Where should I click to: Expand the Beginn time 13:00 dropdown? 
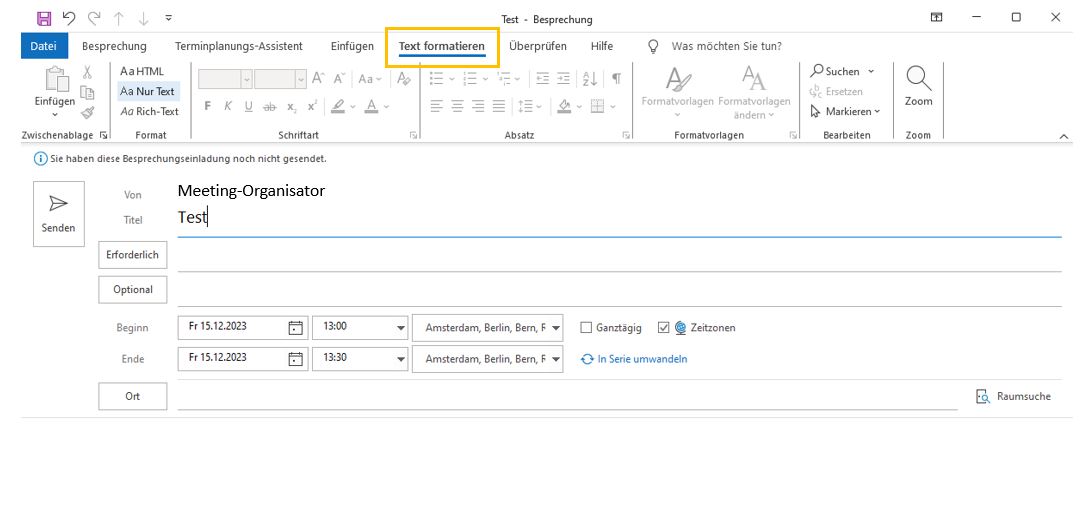pos(401,328)
